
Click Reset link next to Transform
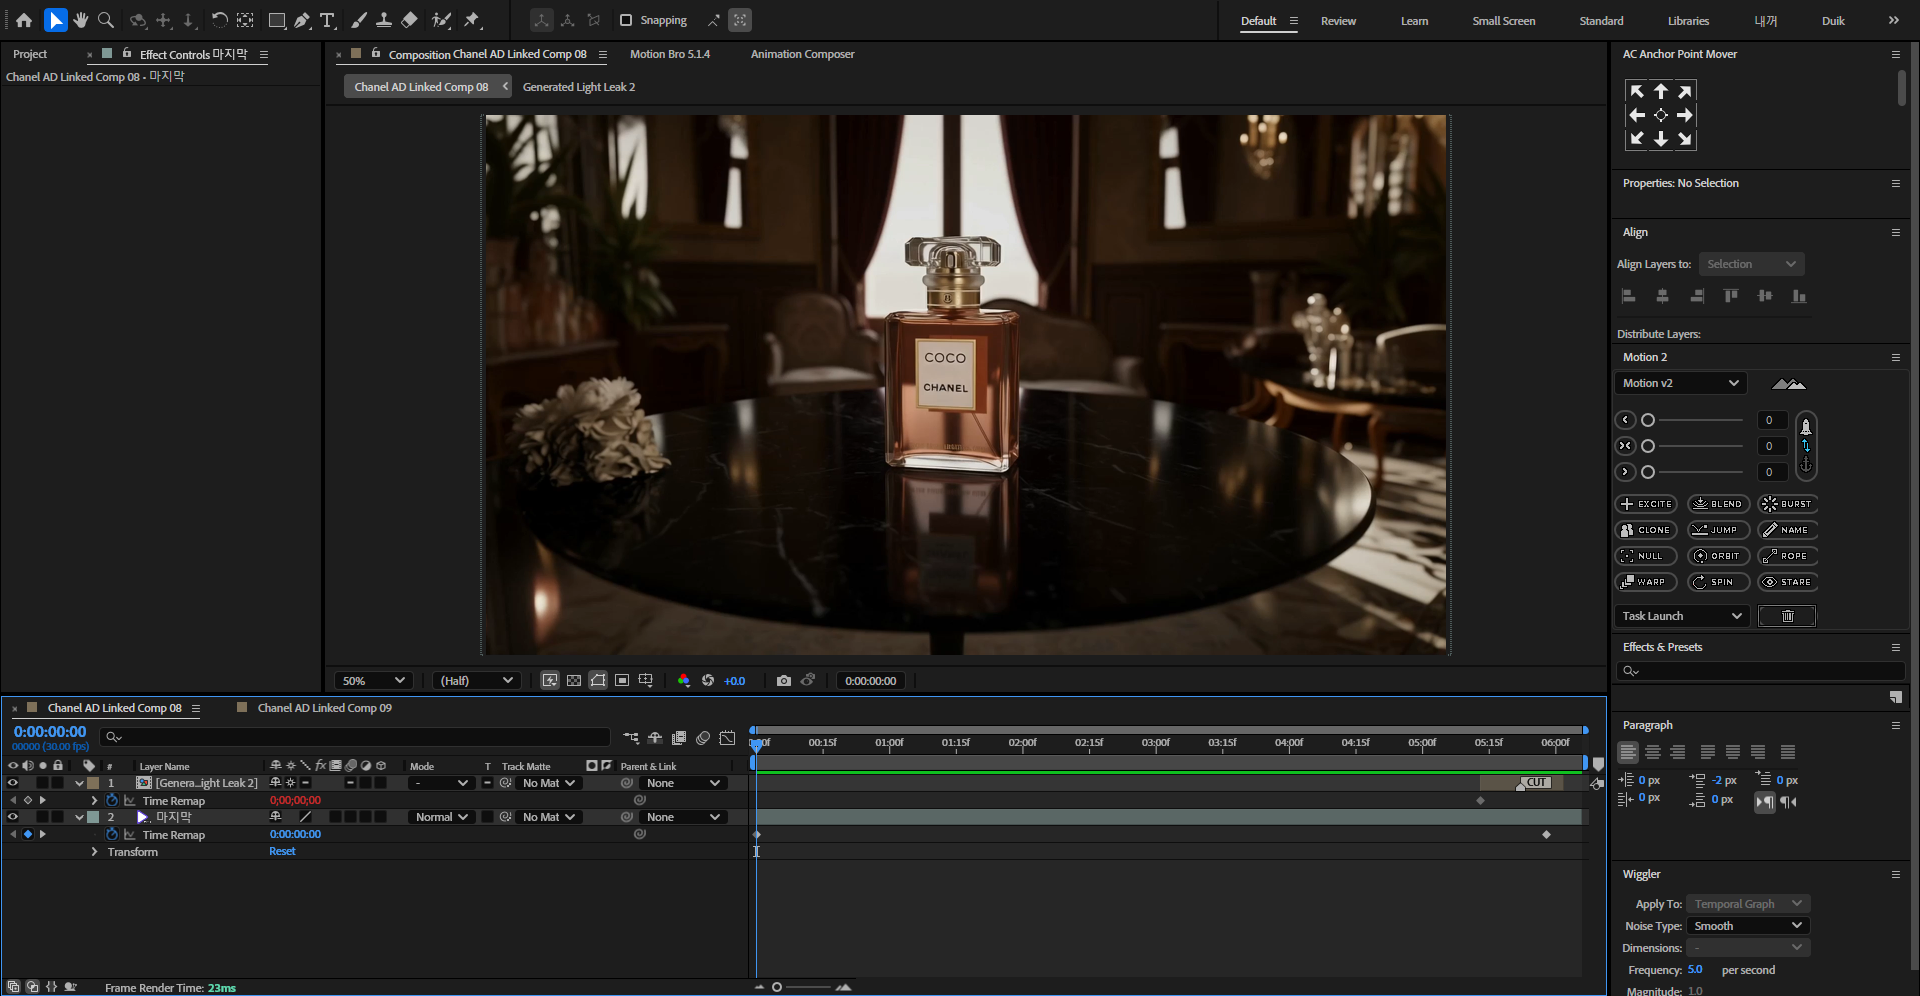[x=282, y=852]
